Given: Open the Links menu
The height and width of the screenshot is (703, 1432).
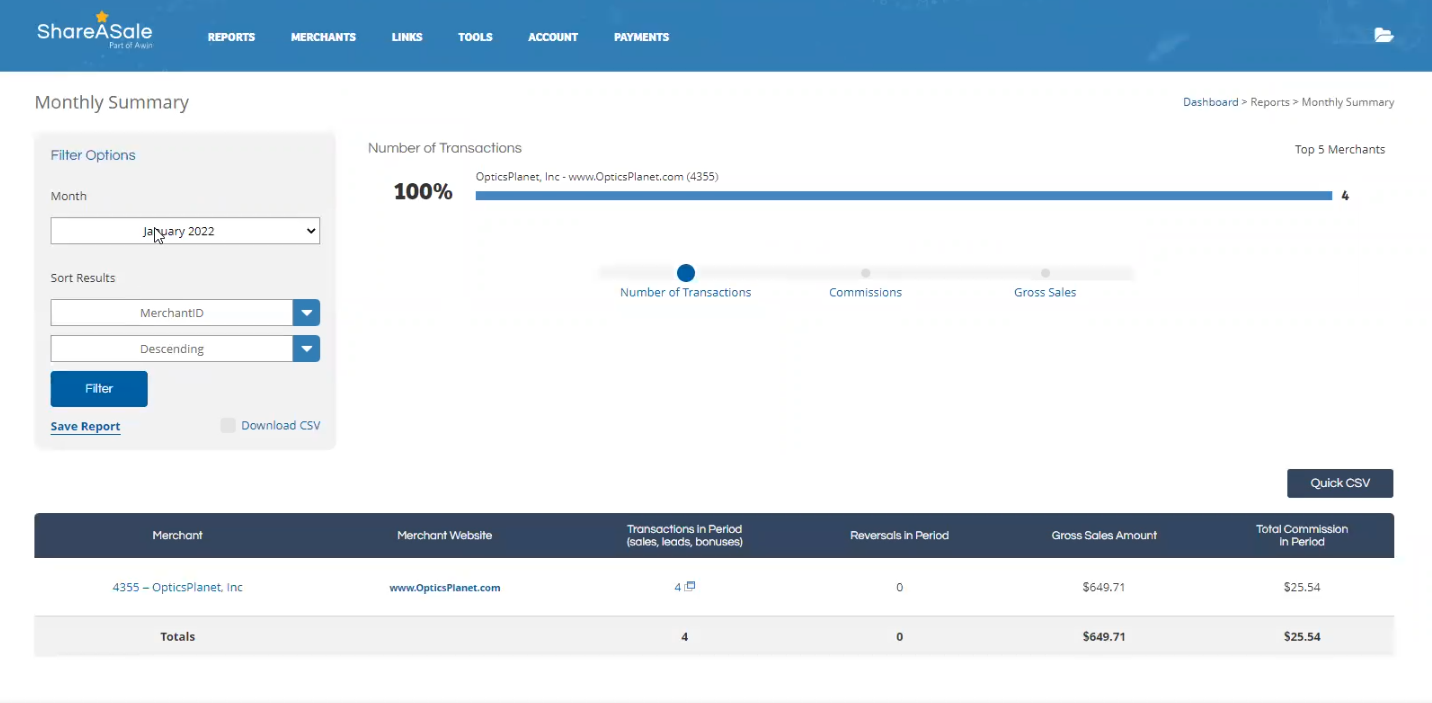Looking at the screenshot, I should tap(407, 37).
